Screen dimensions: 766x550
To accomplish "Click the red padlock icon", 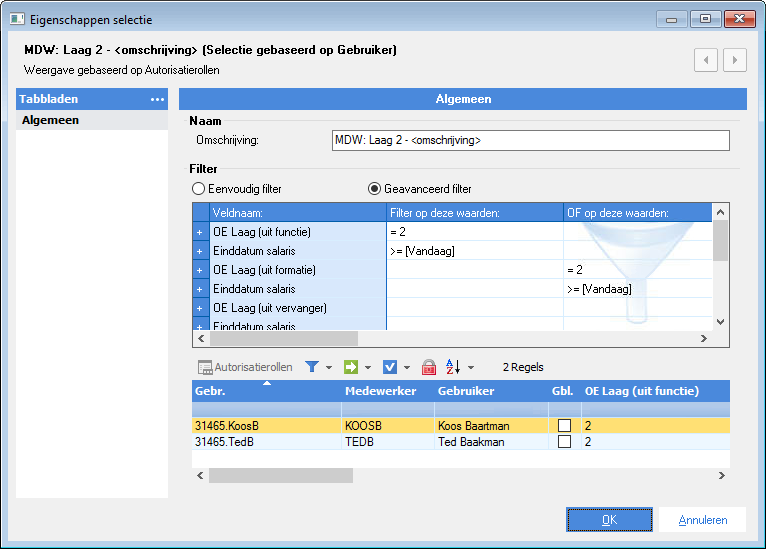I will pos(428,367).
